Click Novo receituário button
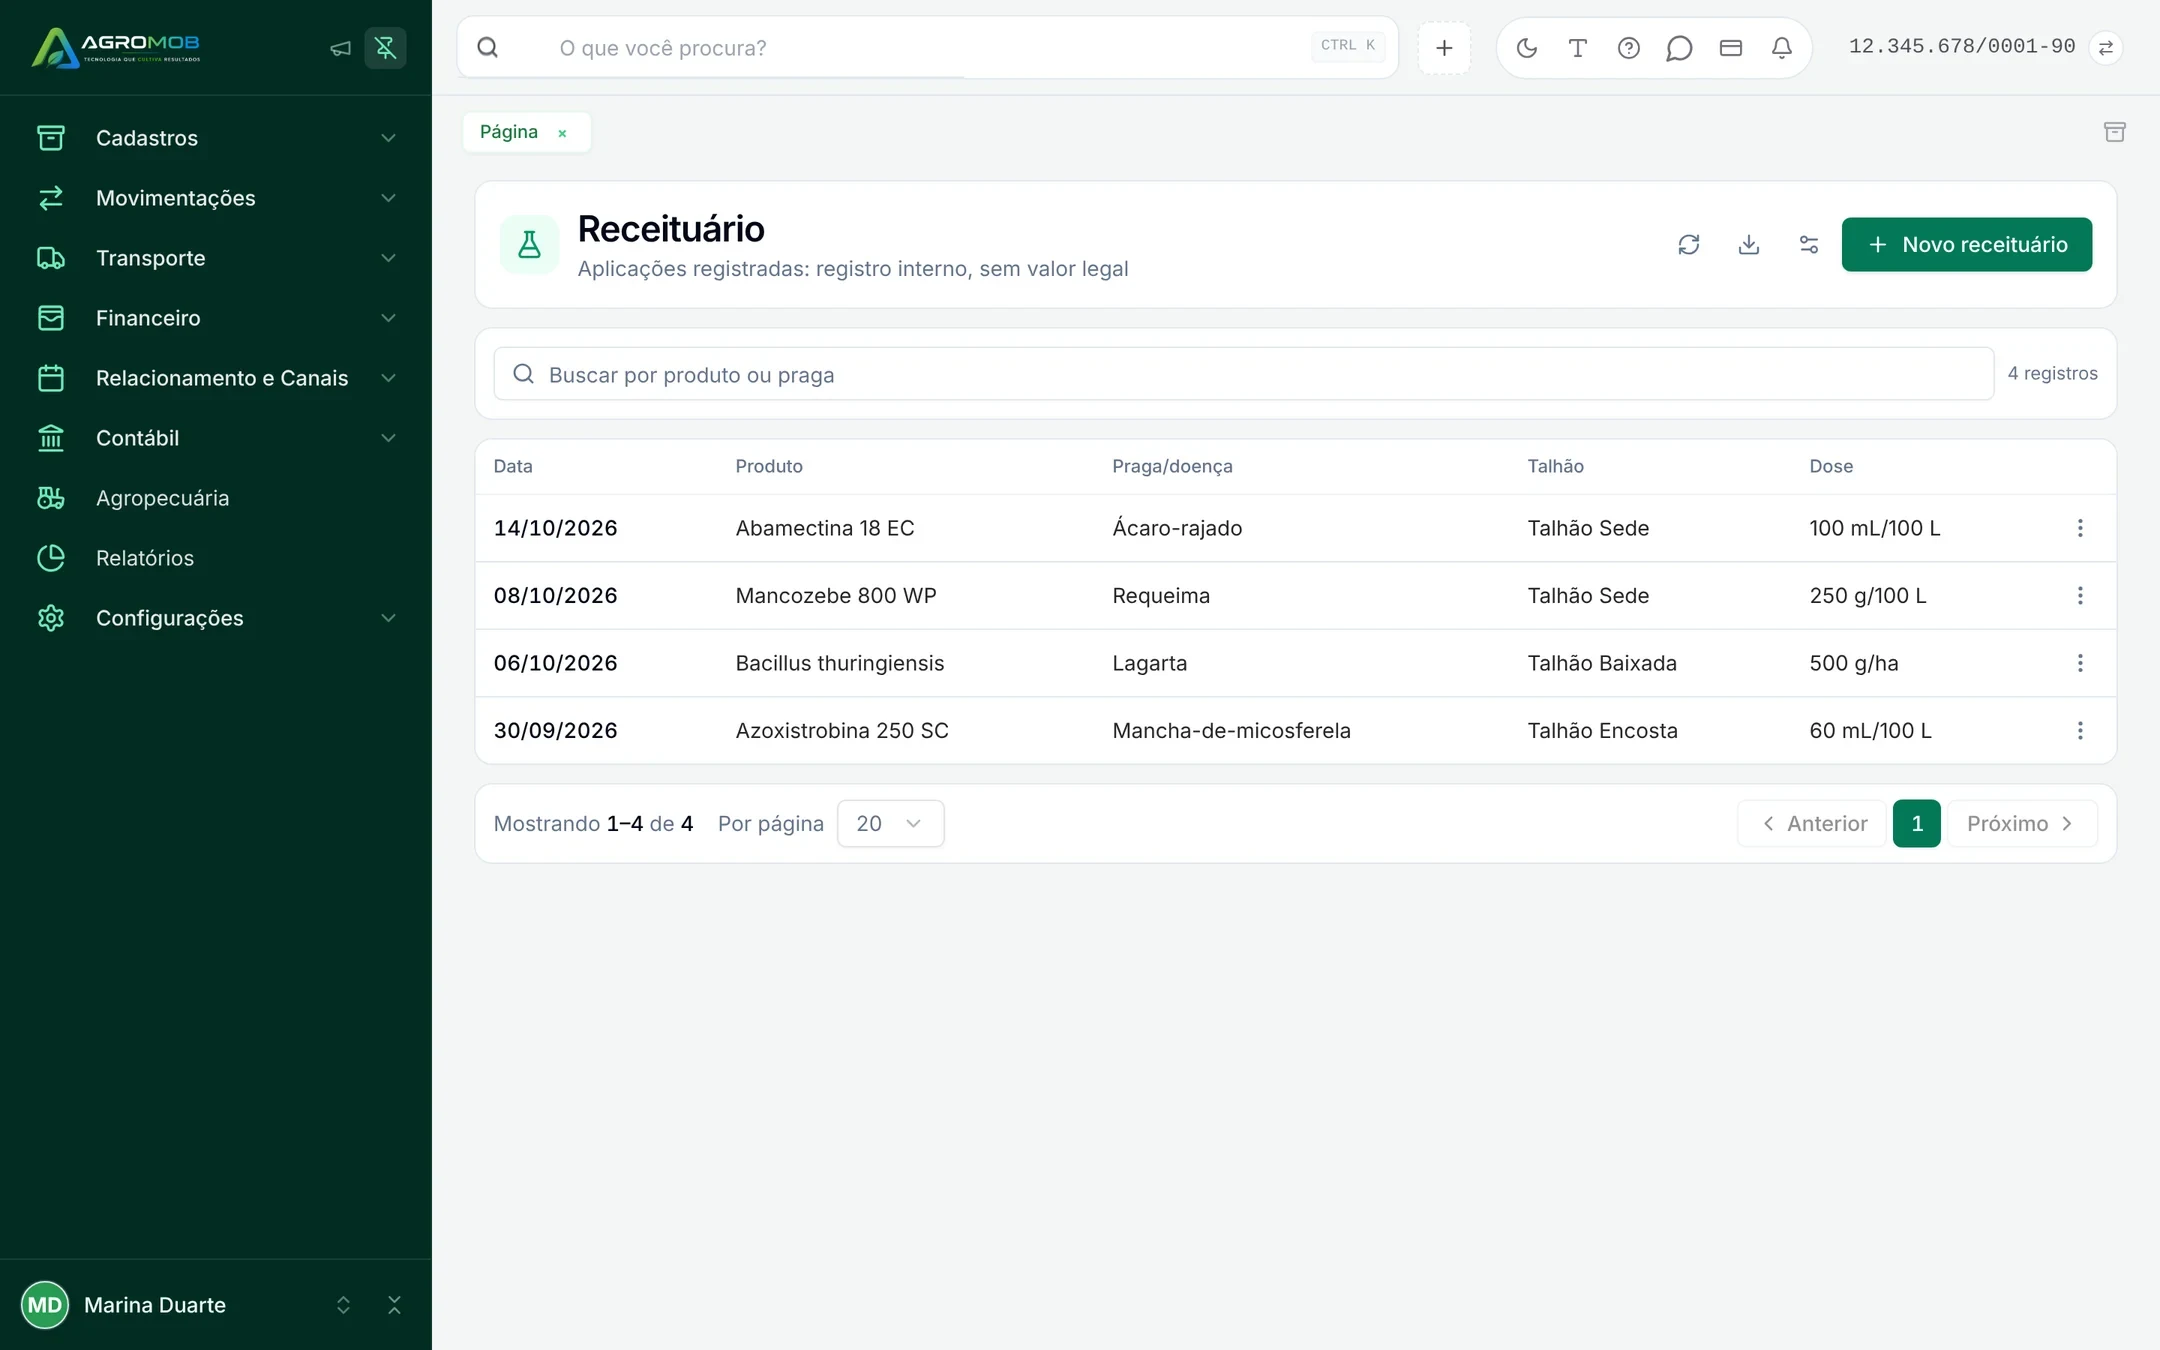 (1967, 245)
